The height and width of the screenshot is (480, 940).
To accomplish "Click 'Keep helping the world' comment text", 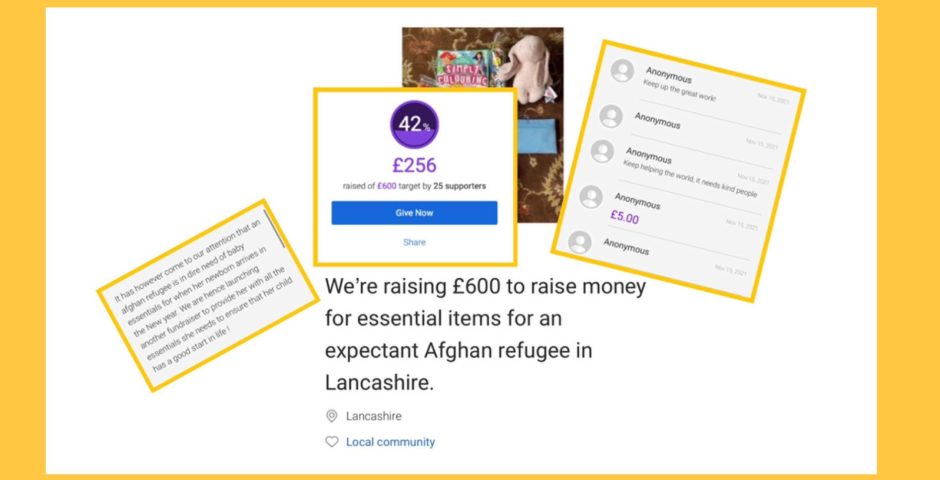I will coord(689,179).
